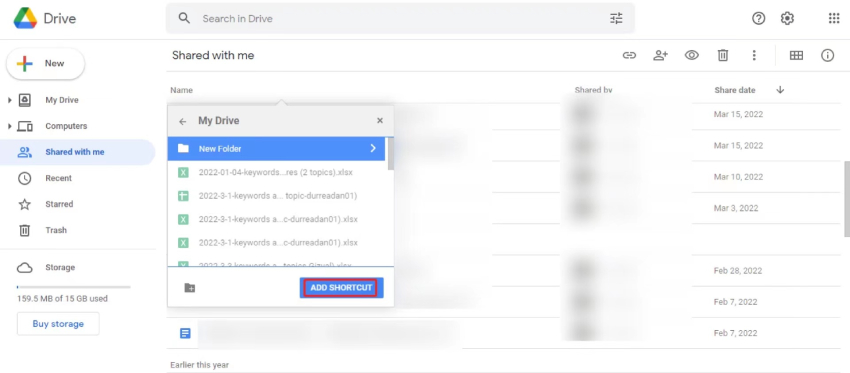Open Recent in sidebar
This screenshot has width=850, height=373.
coord(59,178)
